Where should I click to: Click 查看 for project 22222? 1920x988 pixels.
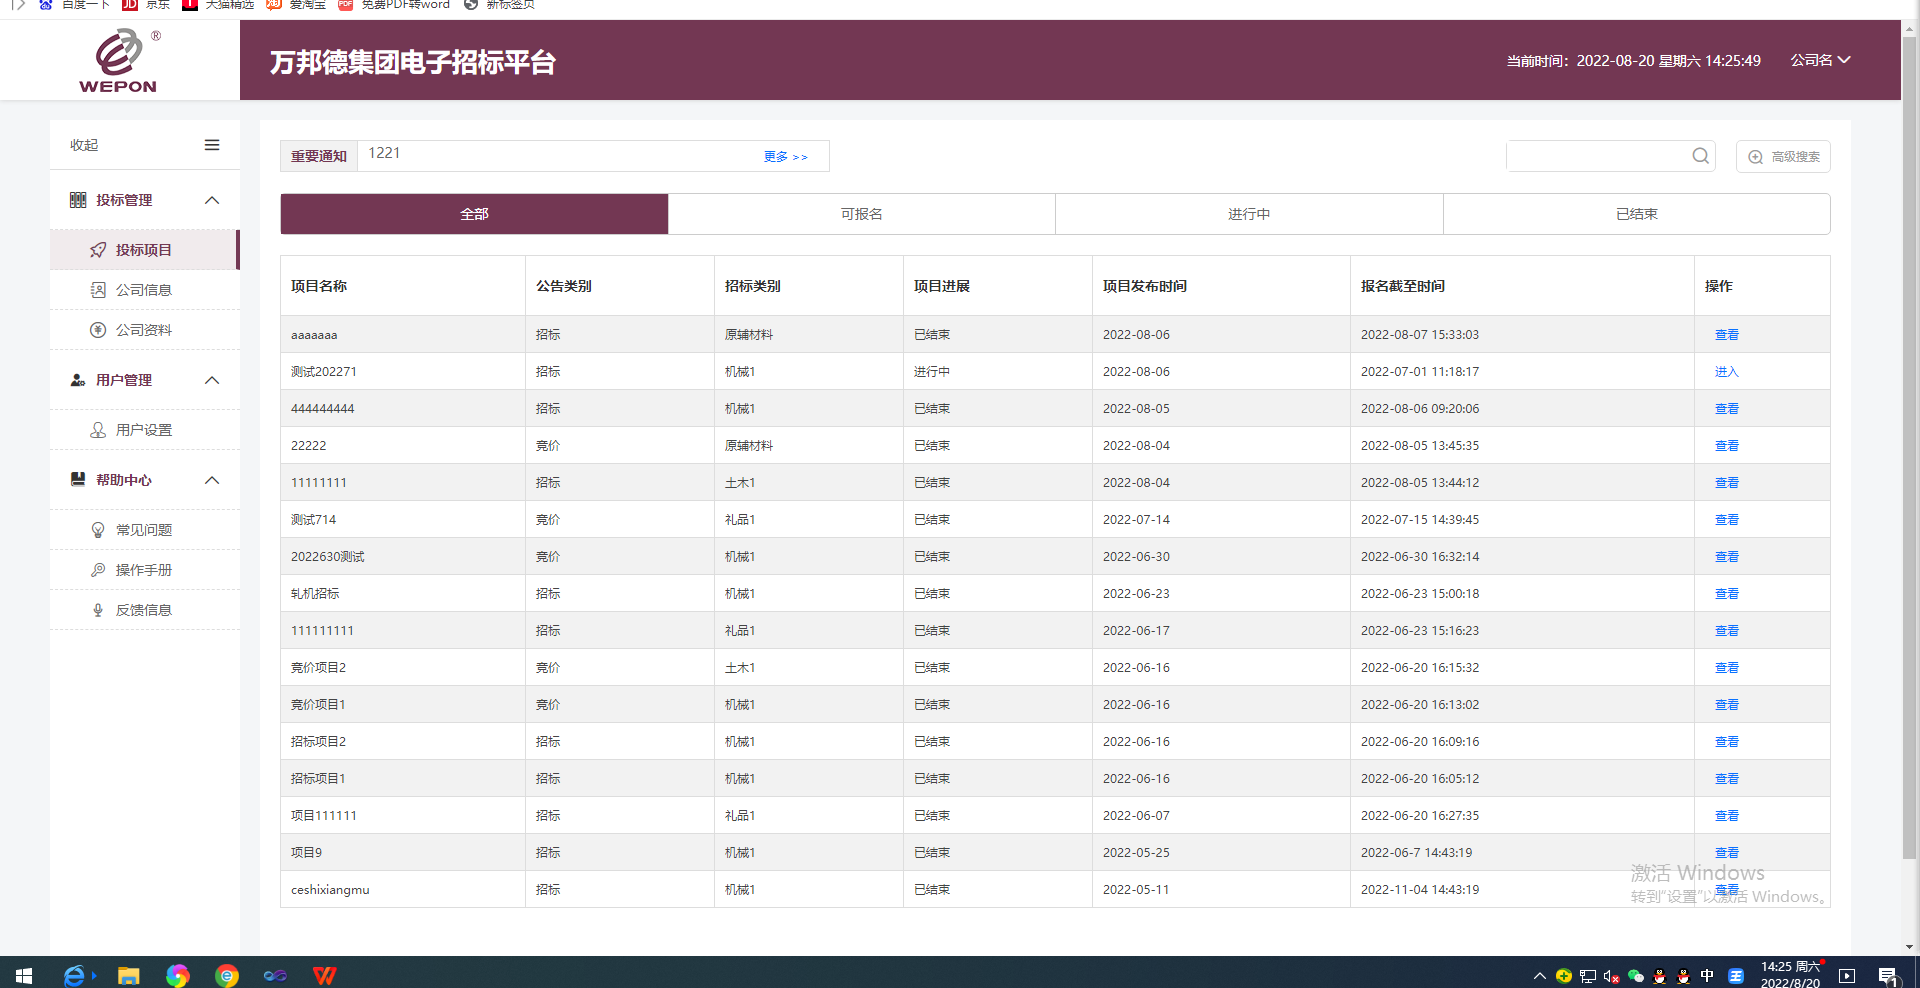click(1726, 446)
